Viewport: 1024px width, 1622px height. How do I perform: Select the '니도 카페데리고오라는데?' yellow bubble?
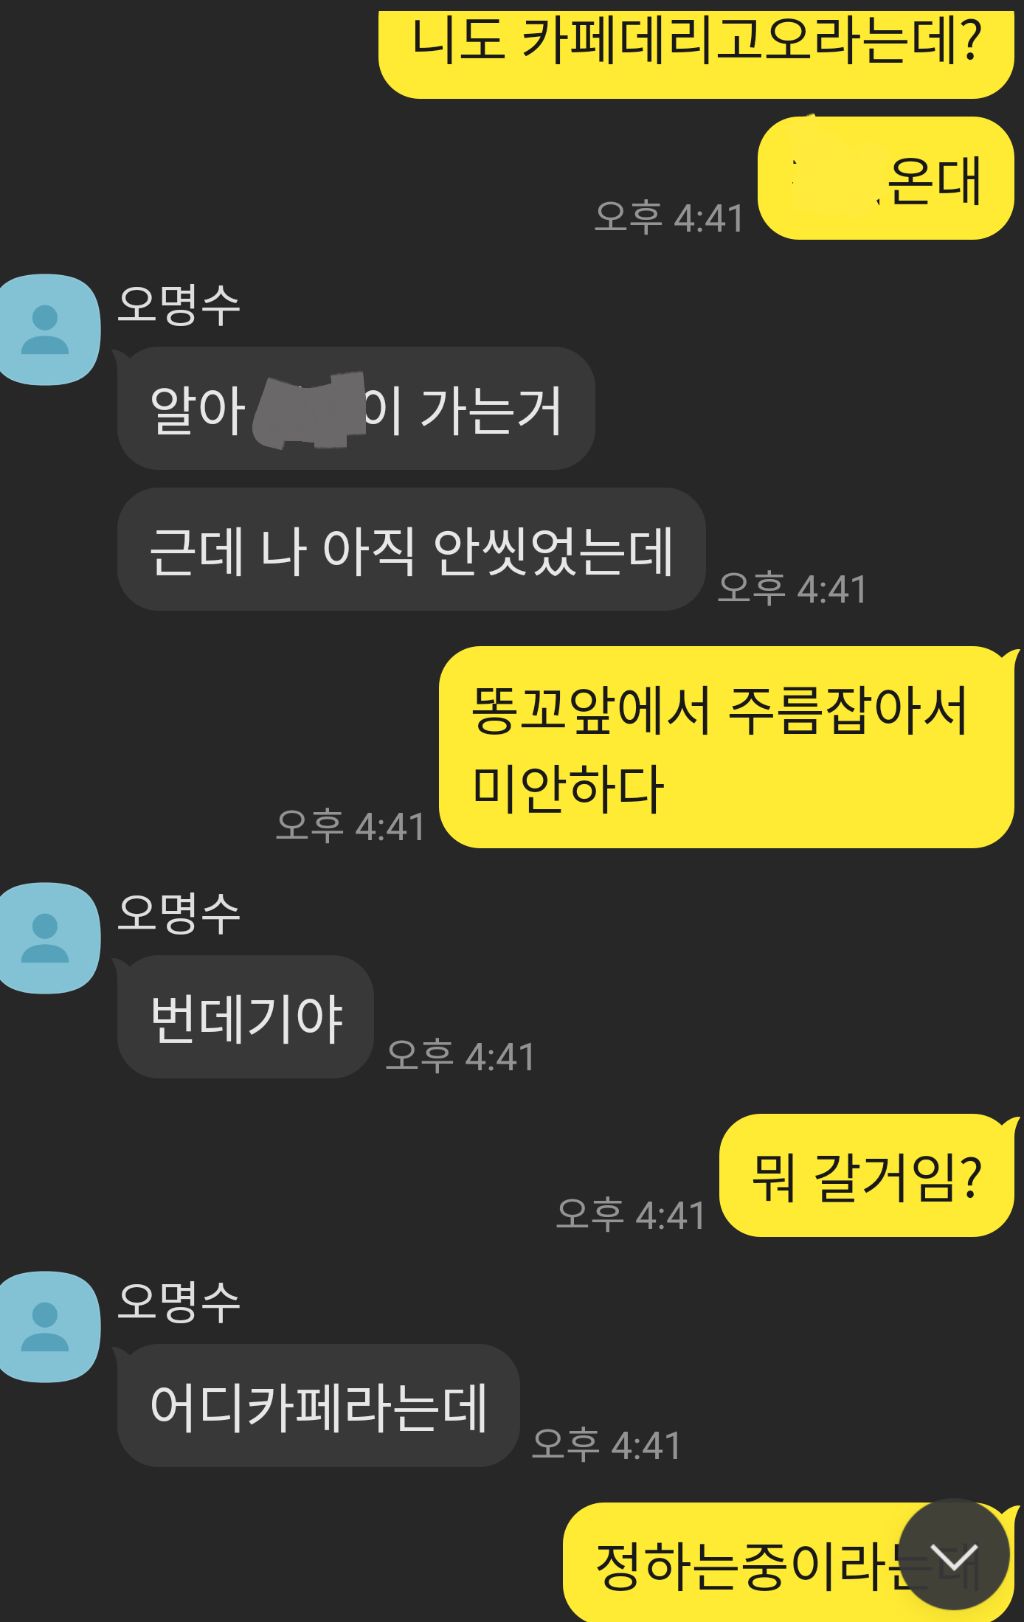pyautogui.click(x=697, y=52)
